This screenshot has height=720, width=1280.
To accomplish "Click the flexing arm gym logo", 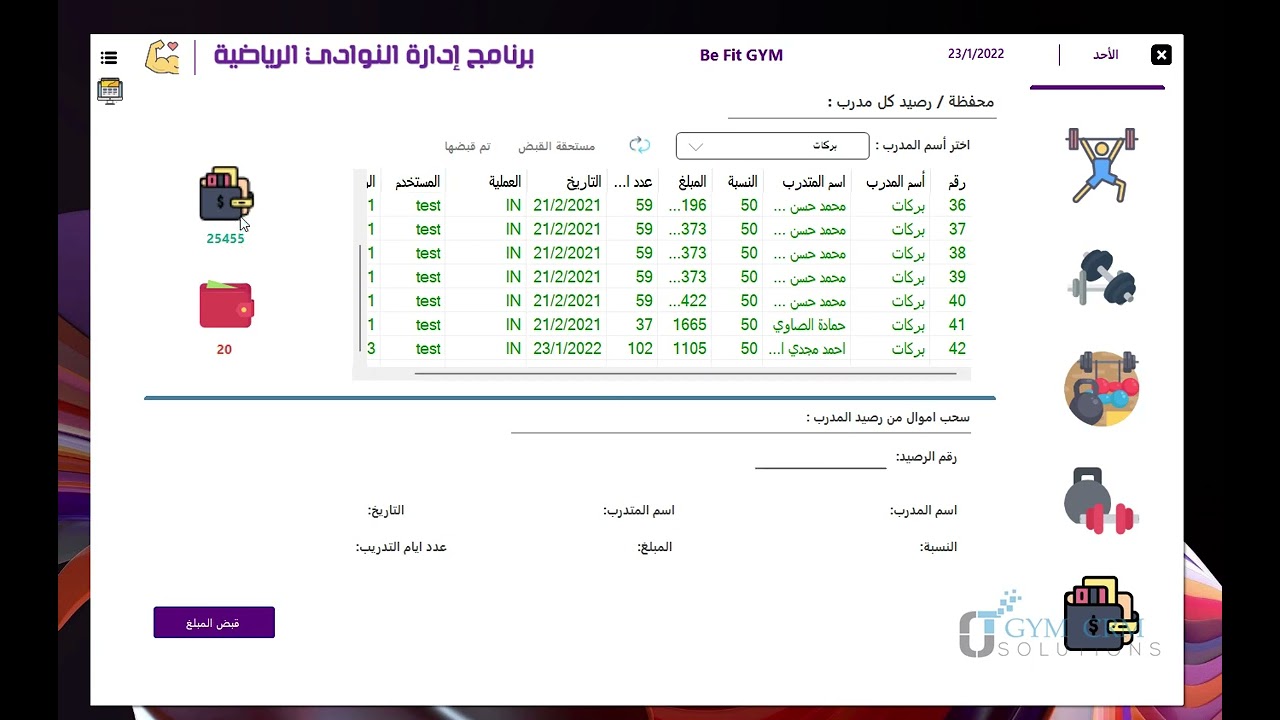I will click(162, 57).
